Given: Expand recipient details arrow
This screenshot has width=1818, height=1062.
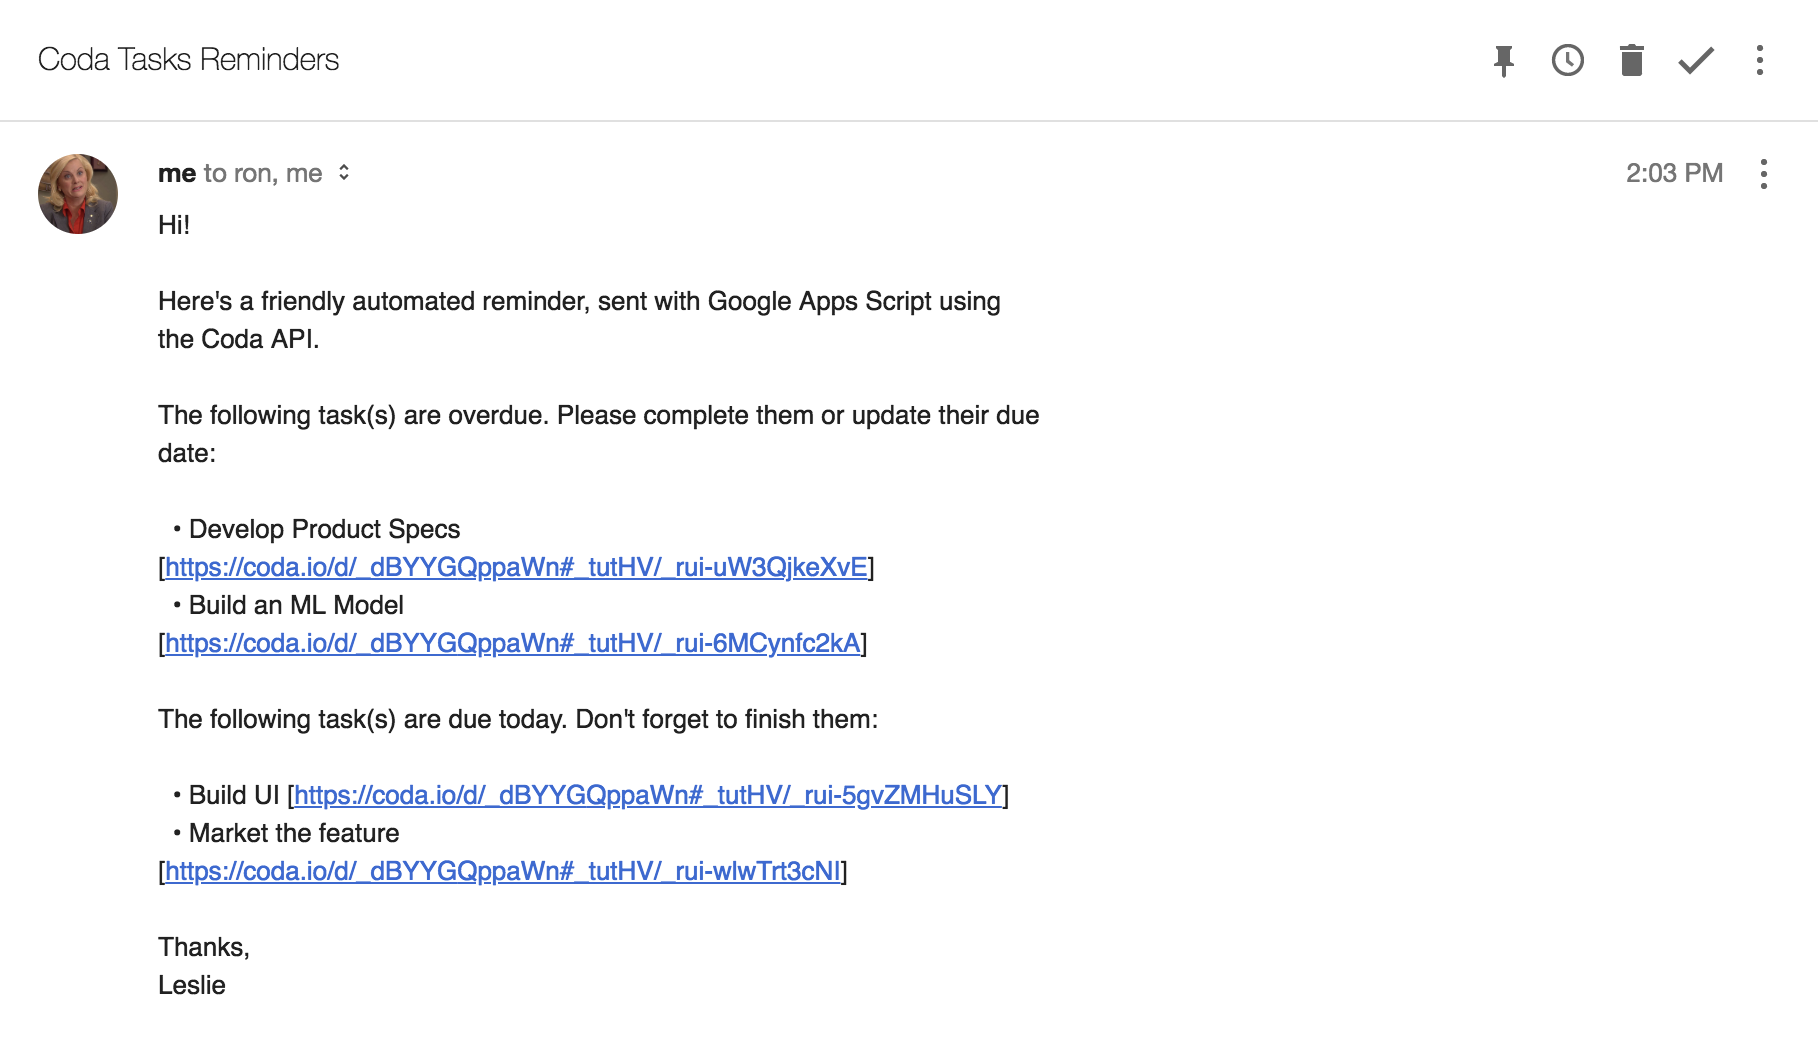Looking at the screenshot, I should pos(344,173).
